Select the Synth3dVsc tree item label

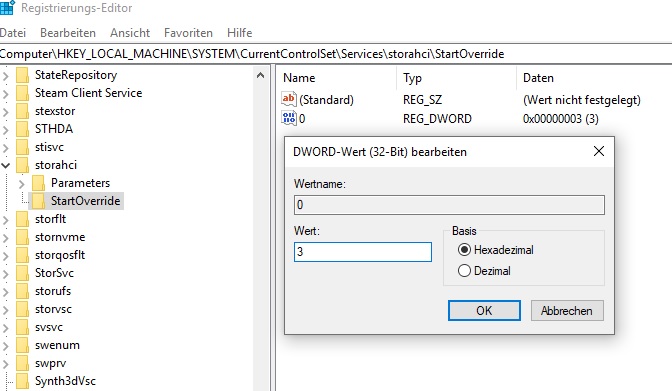[x=65, y=381]
